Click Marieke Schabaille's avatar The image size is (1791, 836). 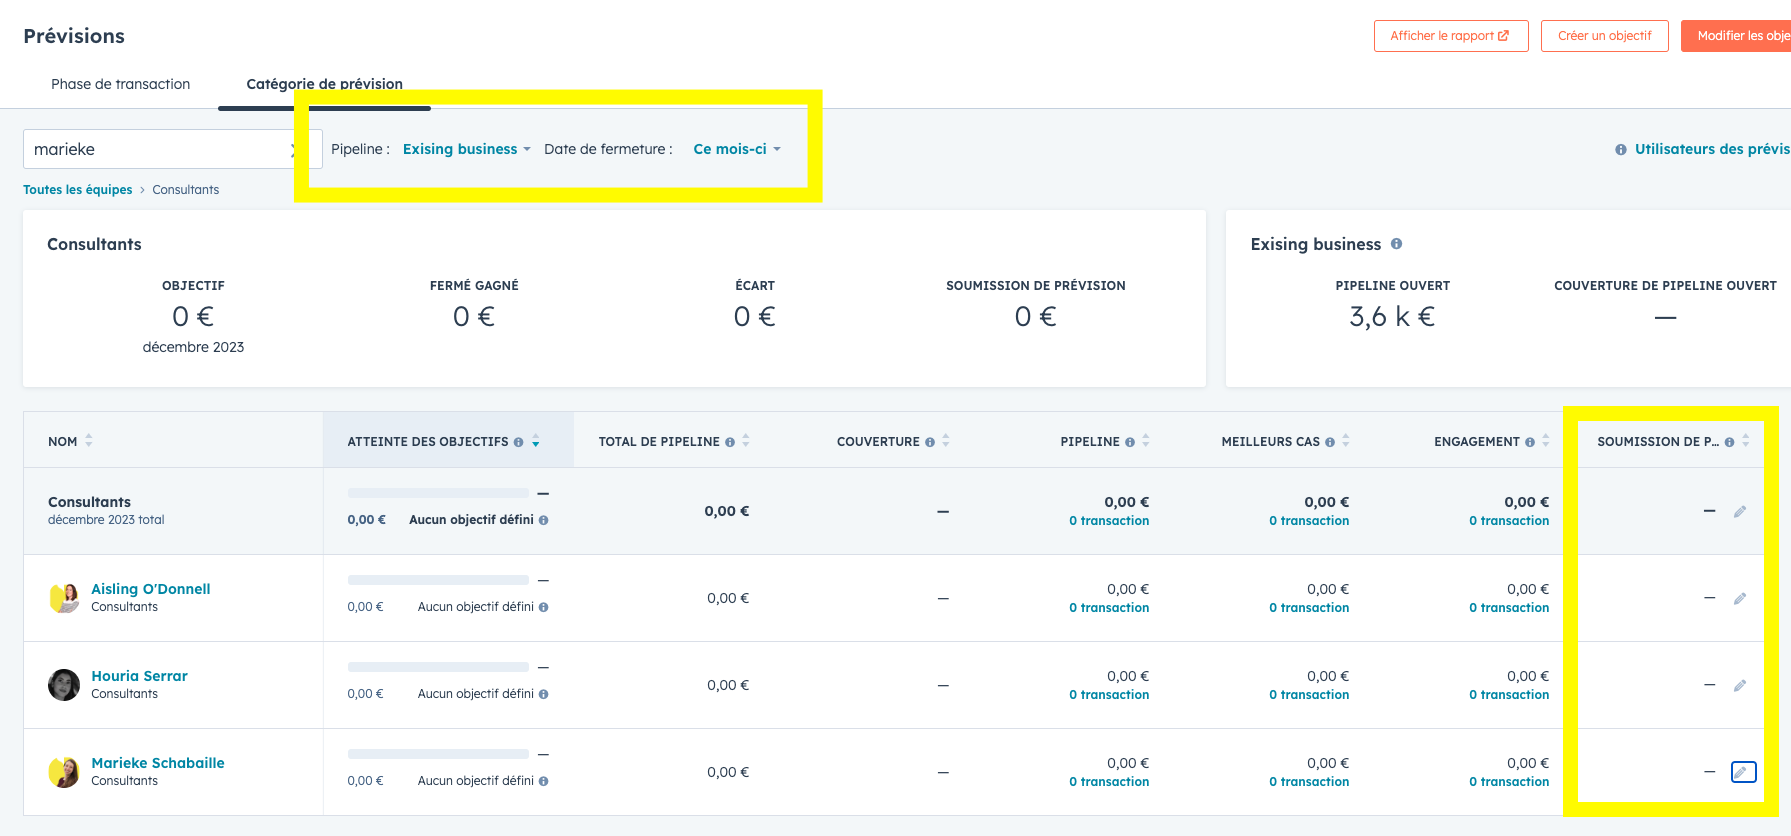tap(64, 772)
